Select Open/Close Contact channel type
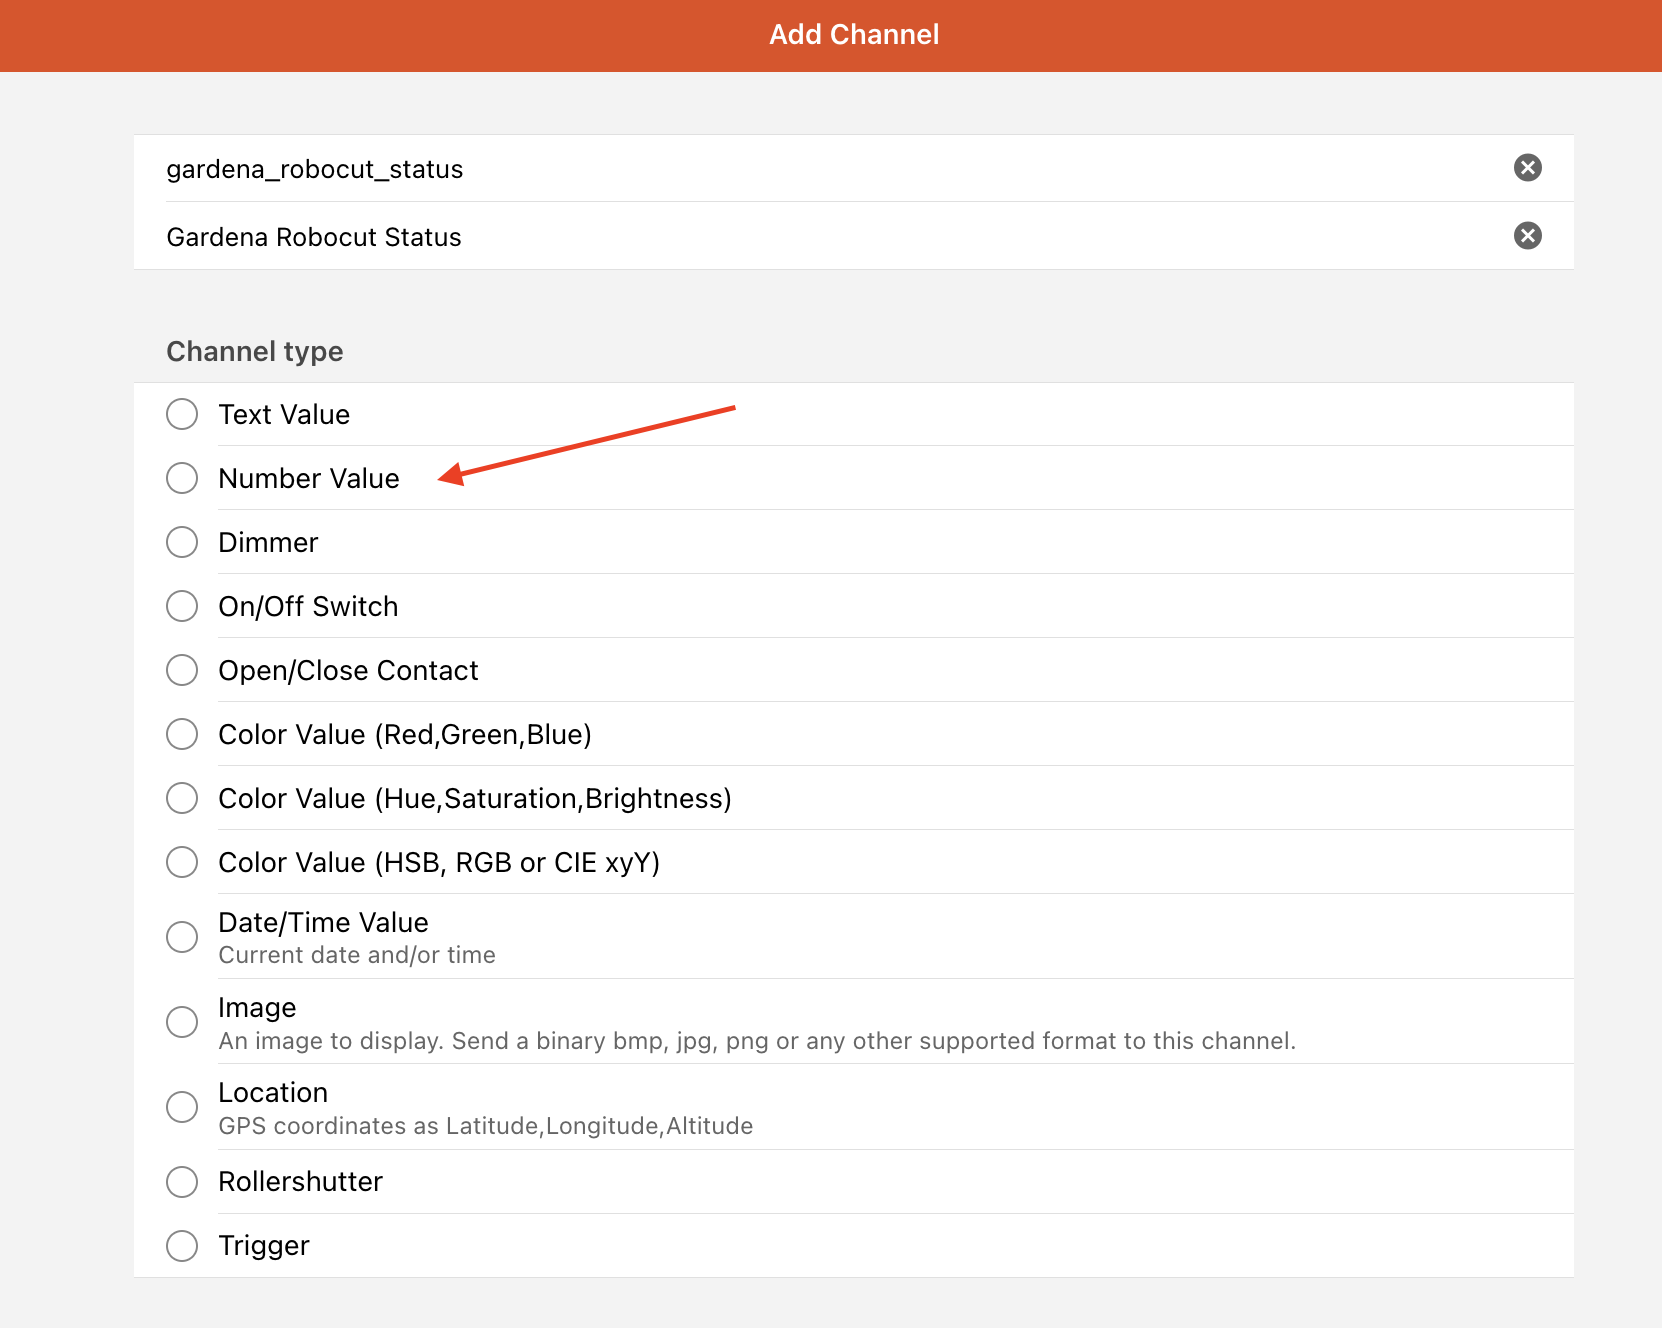1662x1328 pixels. 182,670
